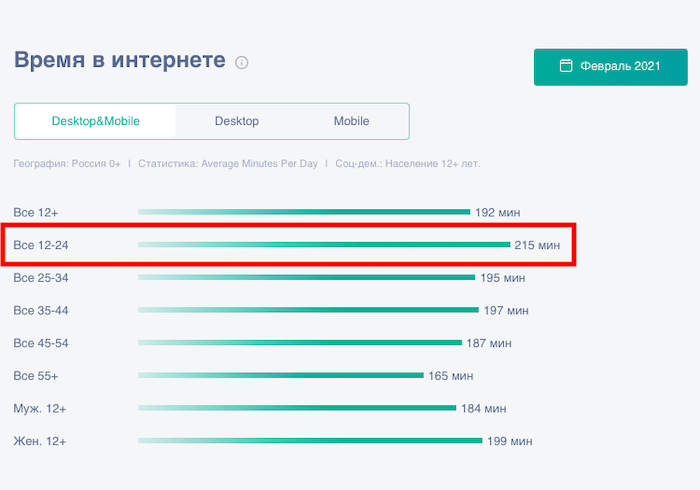Click the География: Россия 0+ filter text
This screenshot has height=490, width=700.
[67, 164]
